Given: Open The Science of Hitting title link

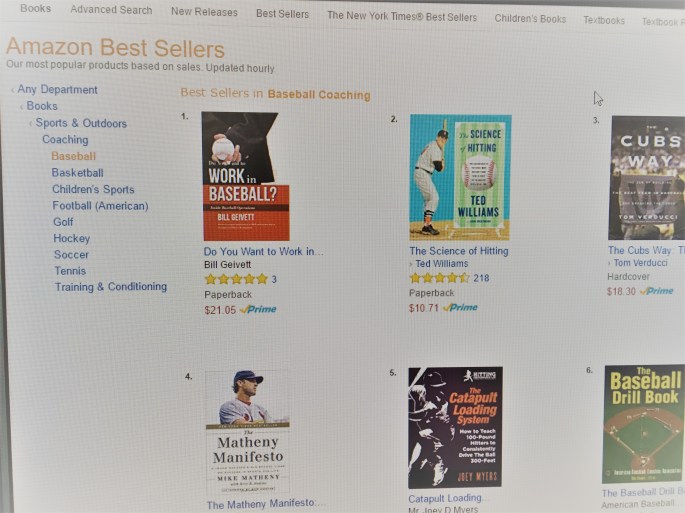Looking at the screenshot, I should pyautogui.click(x=458, y=251).
